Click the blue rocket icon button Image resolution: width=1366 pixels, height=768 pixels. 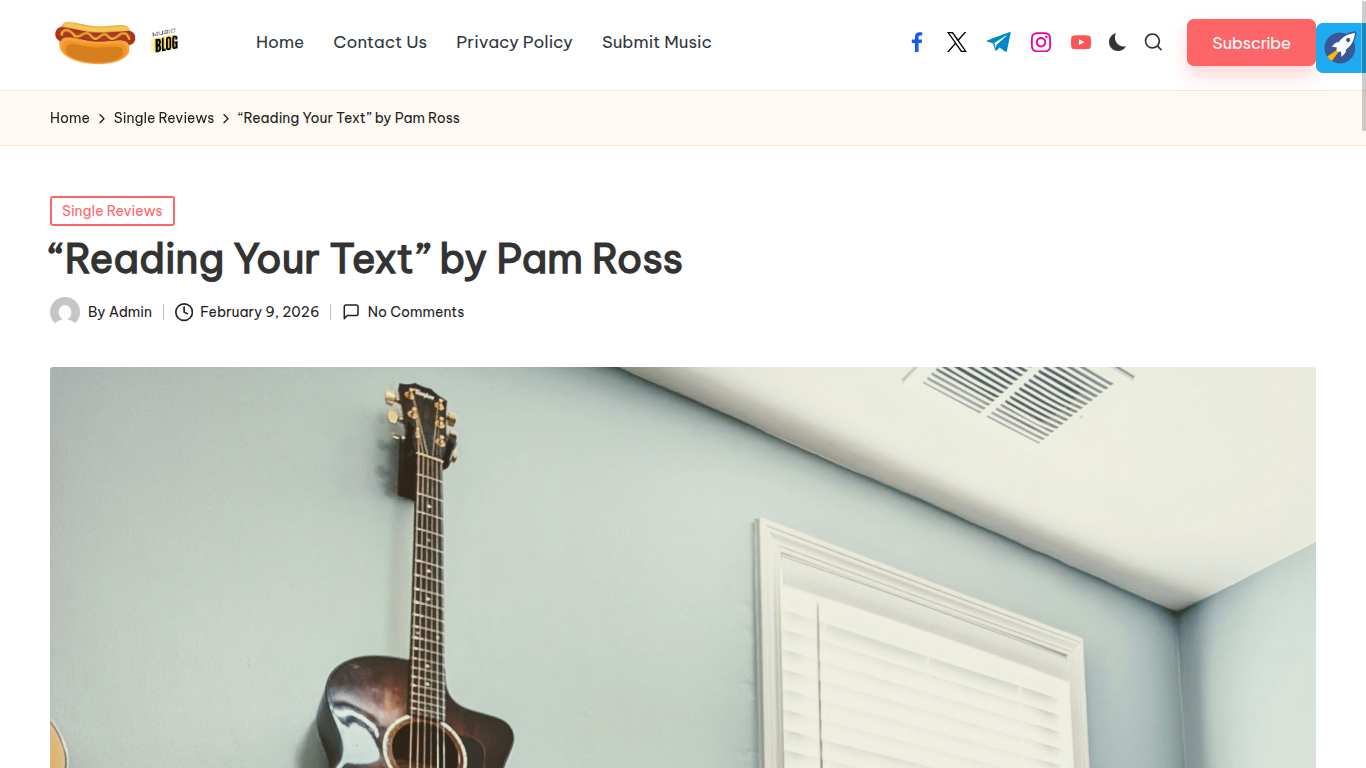(x=1340, y=47)
